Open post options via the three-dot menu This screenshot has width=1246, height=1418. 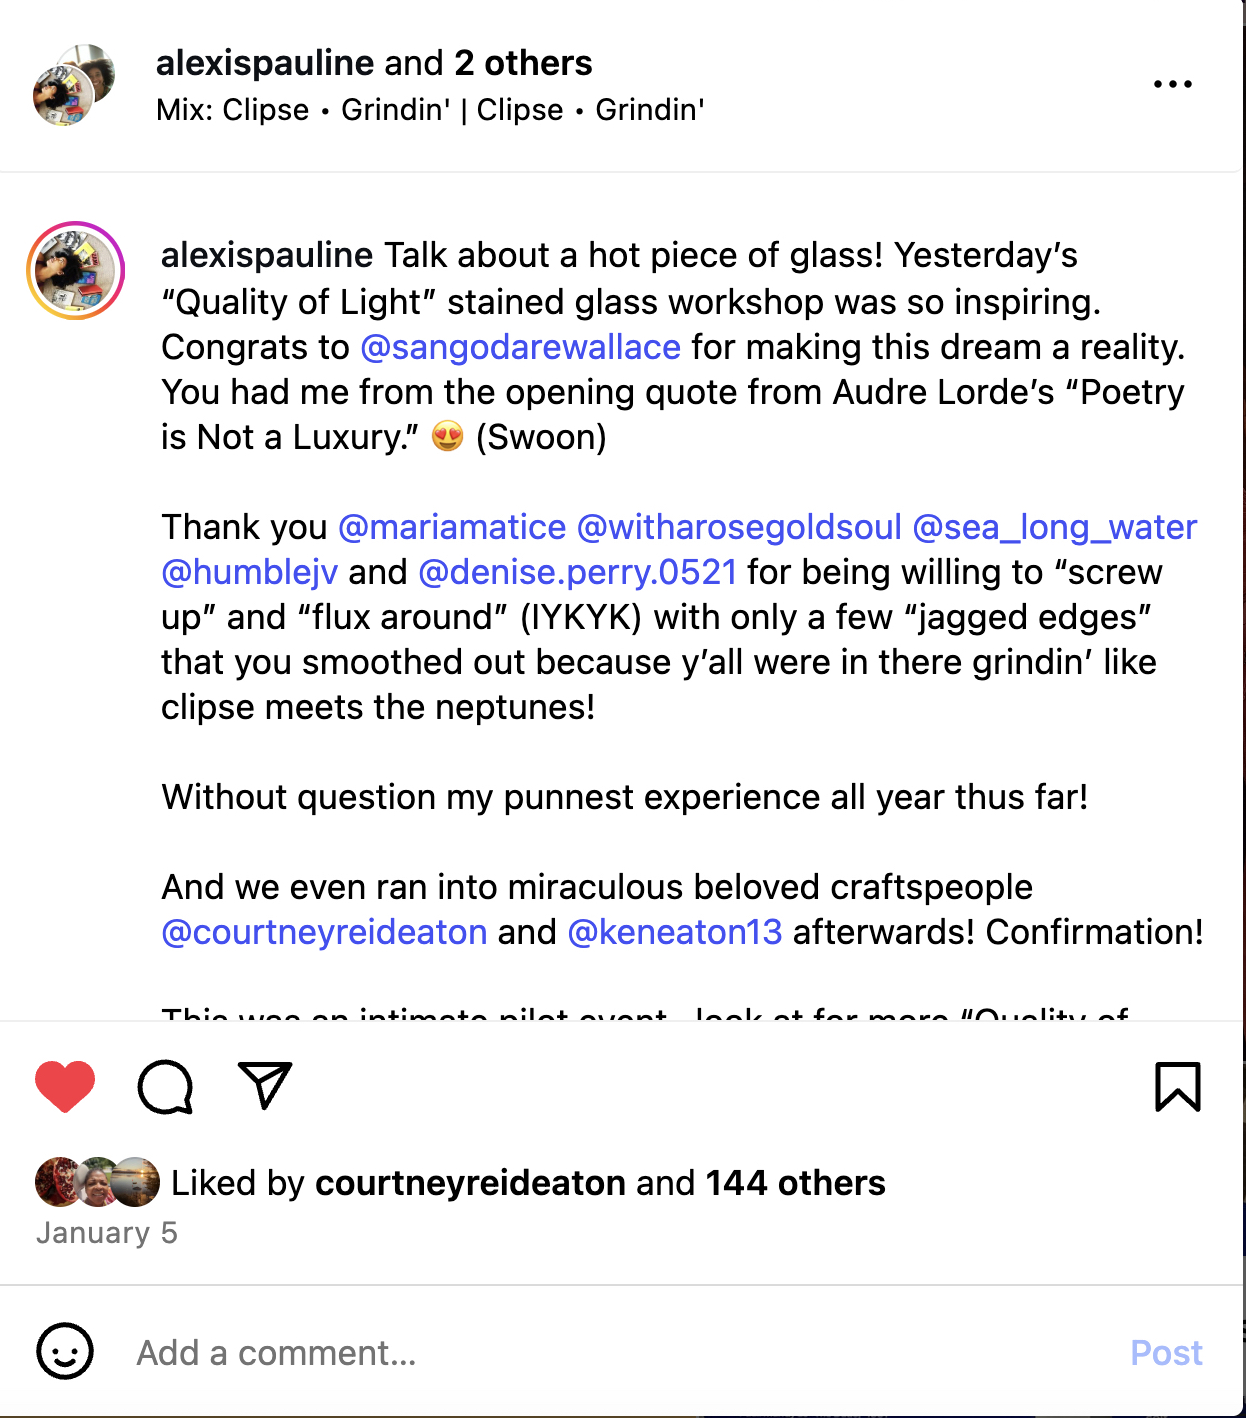[1175, 84]
